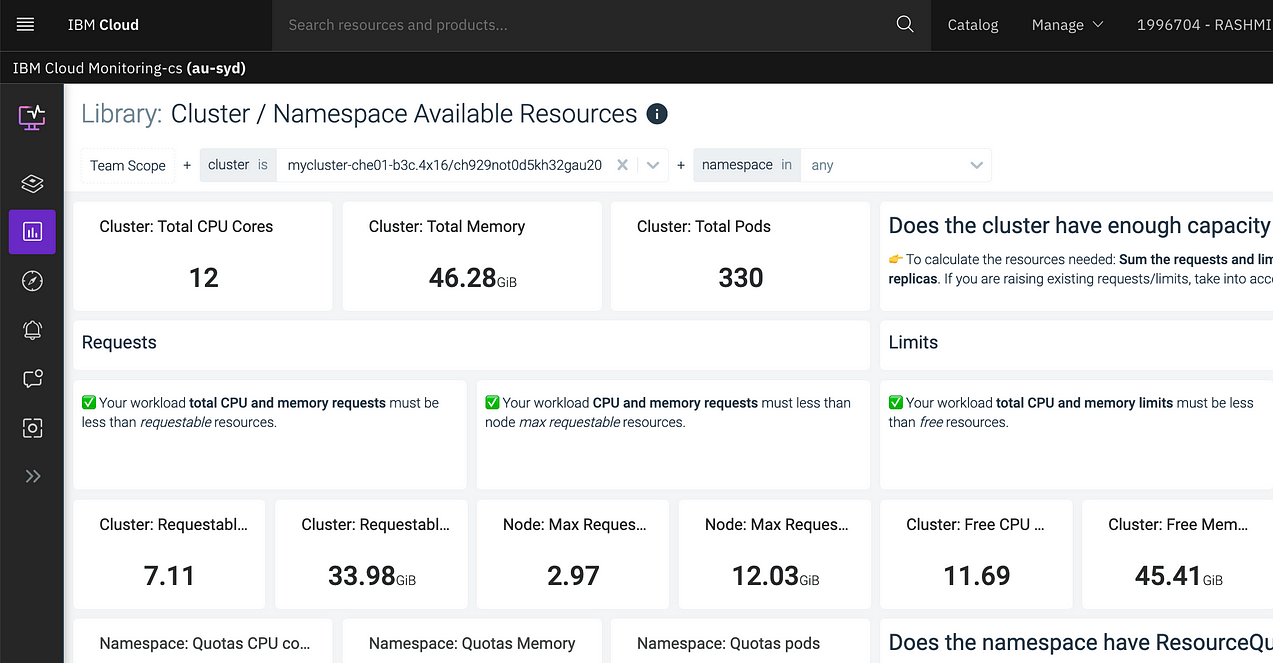
Task: Focus the Search resources and products field
Action: tap(586, 25)
